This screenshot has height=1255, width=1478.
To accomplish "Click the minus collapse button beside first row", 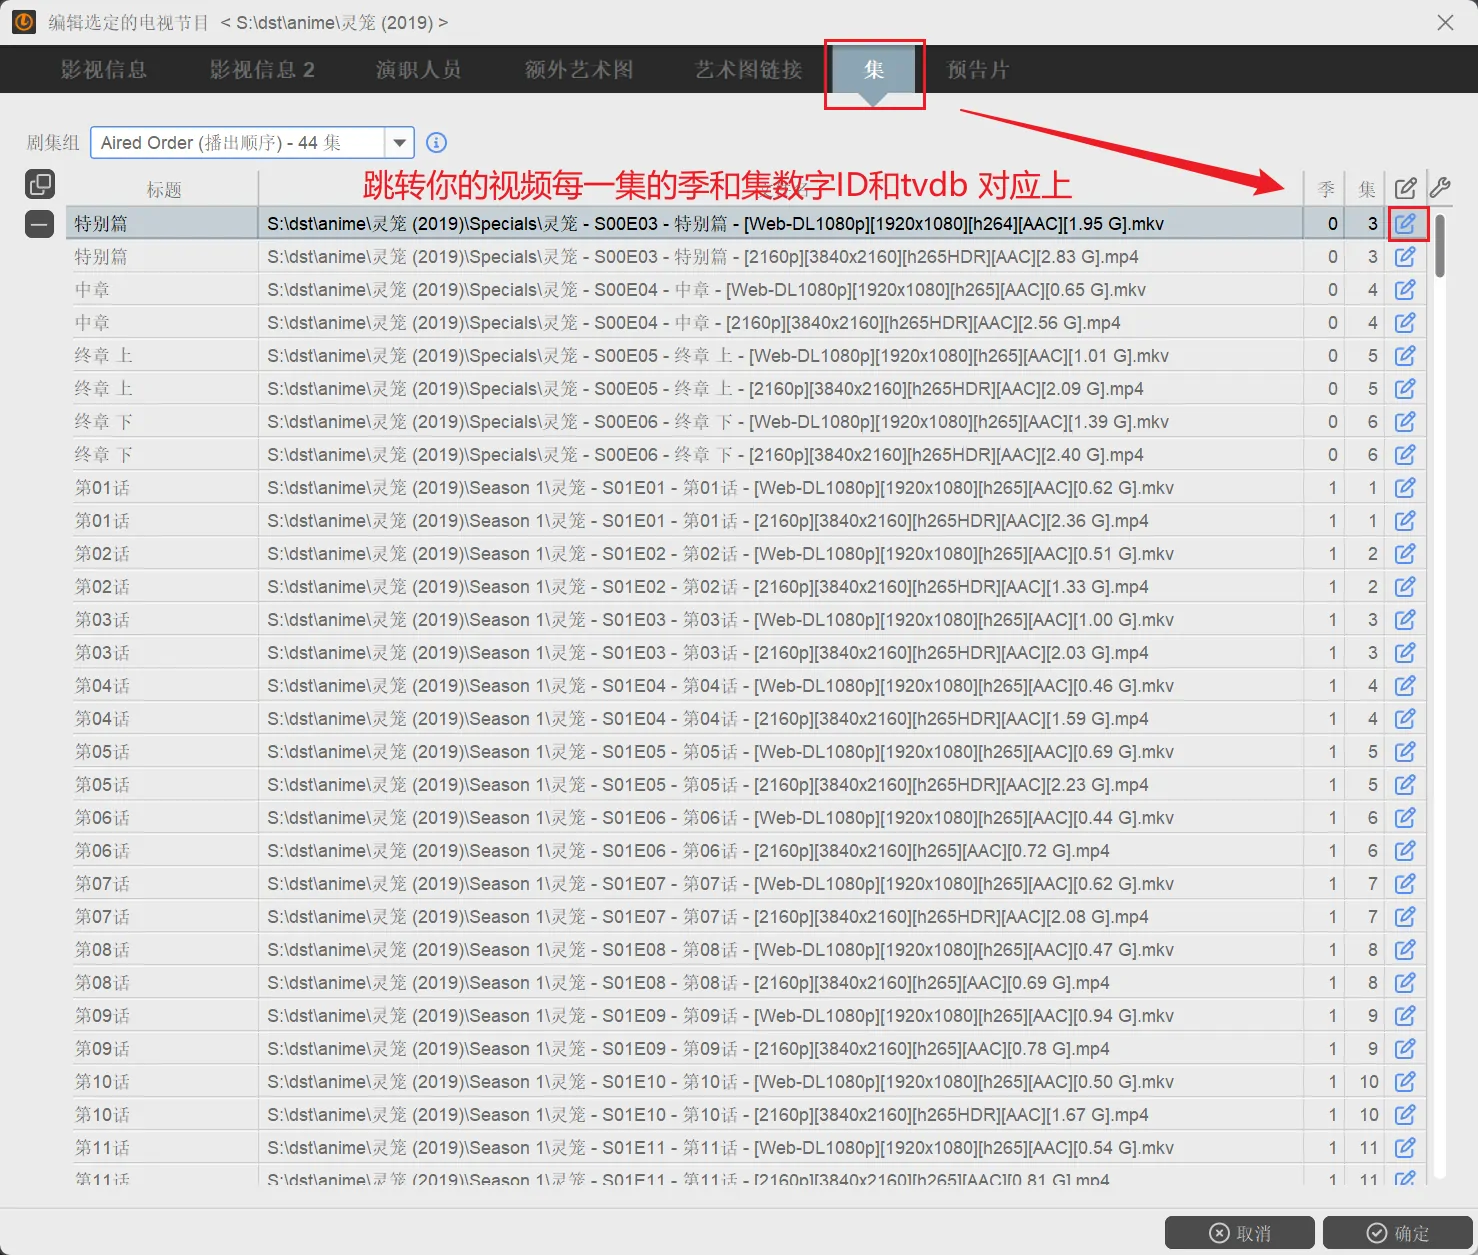I will (40, 224).
